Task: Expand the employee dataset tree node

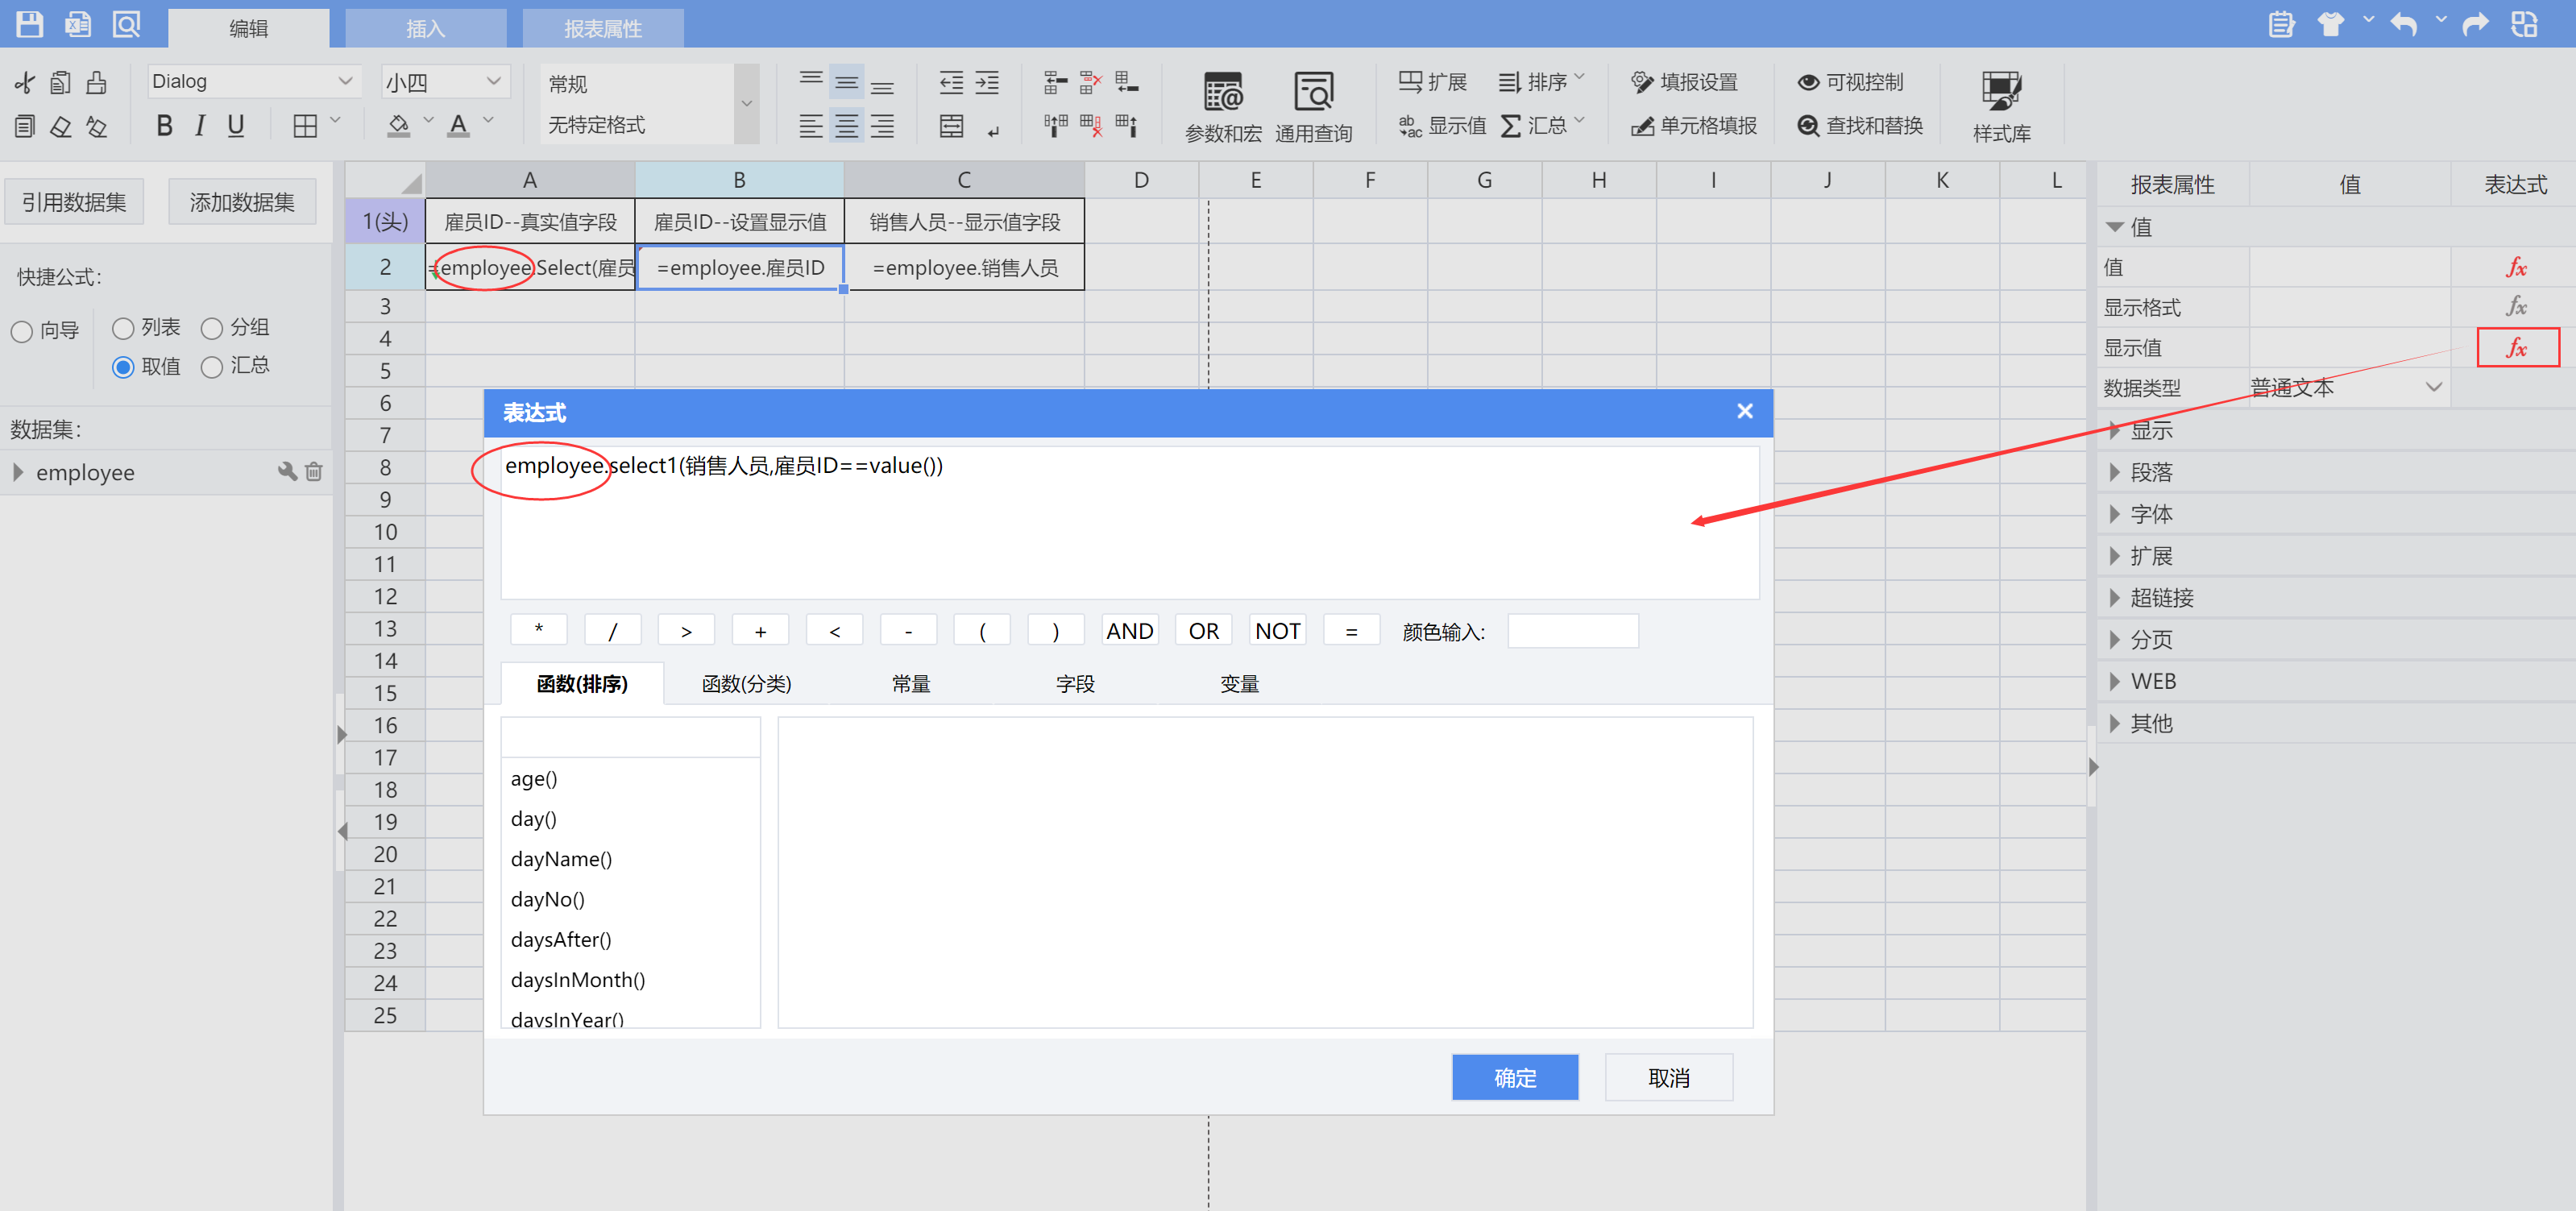Action: click(x=18, y=472)
